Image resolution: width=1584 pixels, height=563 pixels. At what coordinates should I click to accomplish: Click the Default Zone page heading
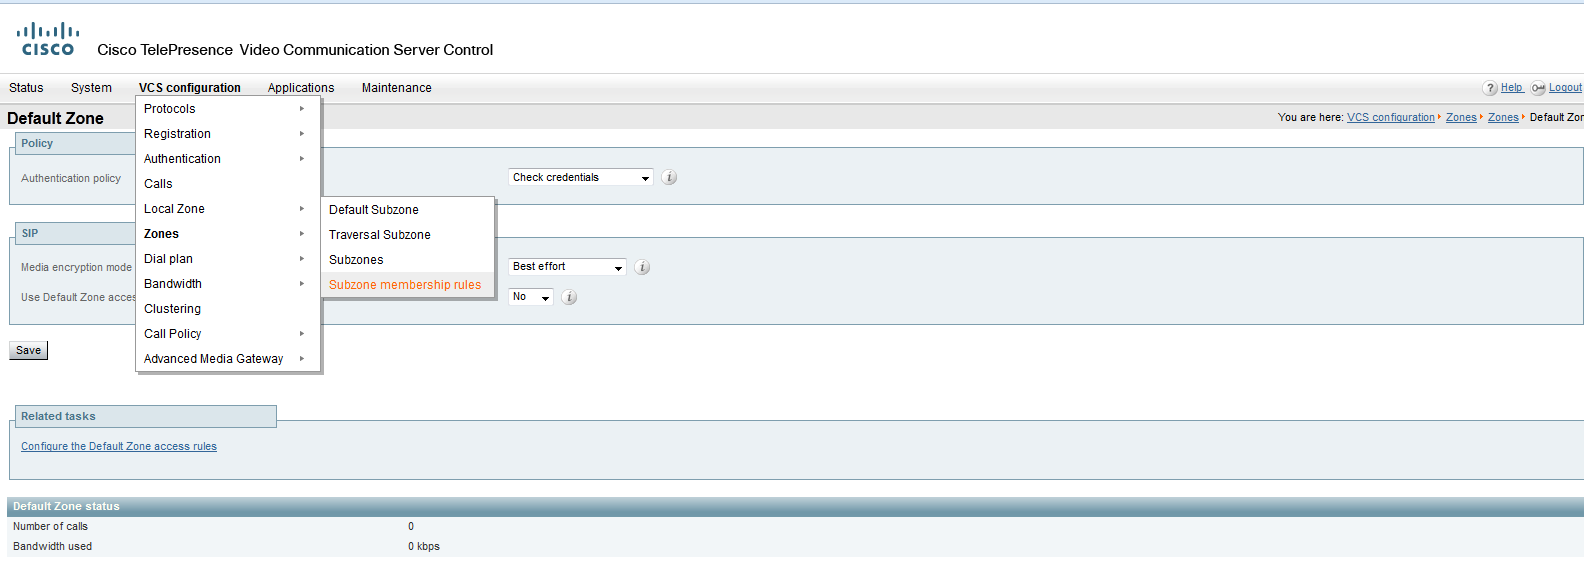[x=56, y=118]
